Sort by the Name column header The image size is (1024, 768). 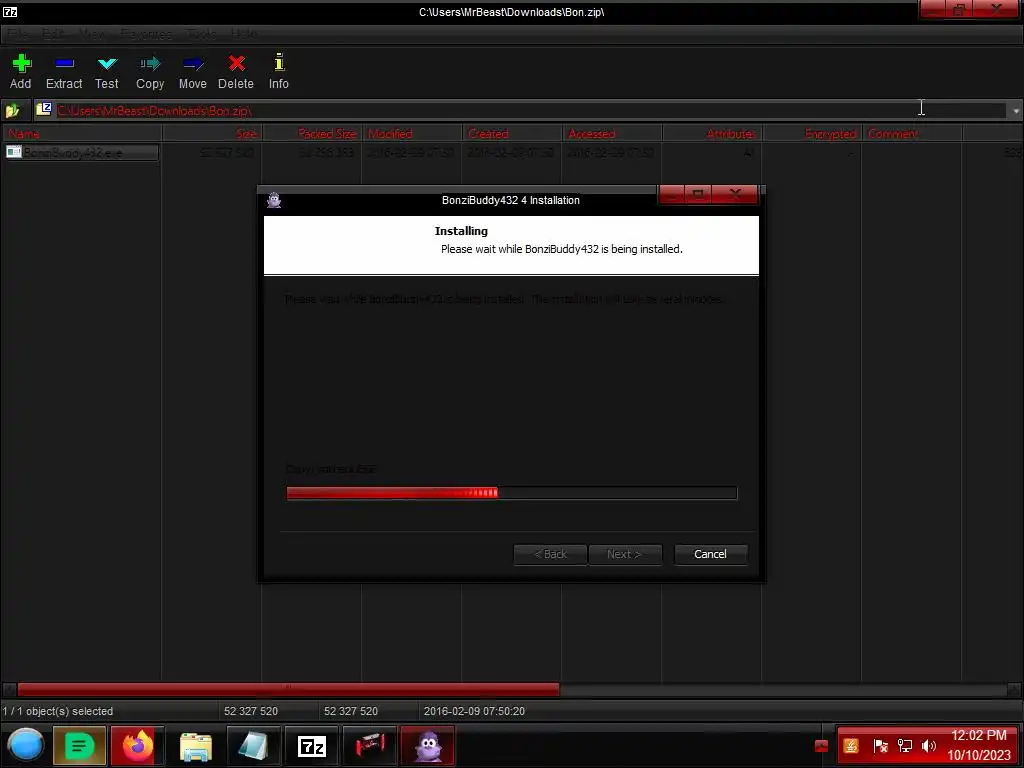tap(82, 133)
